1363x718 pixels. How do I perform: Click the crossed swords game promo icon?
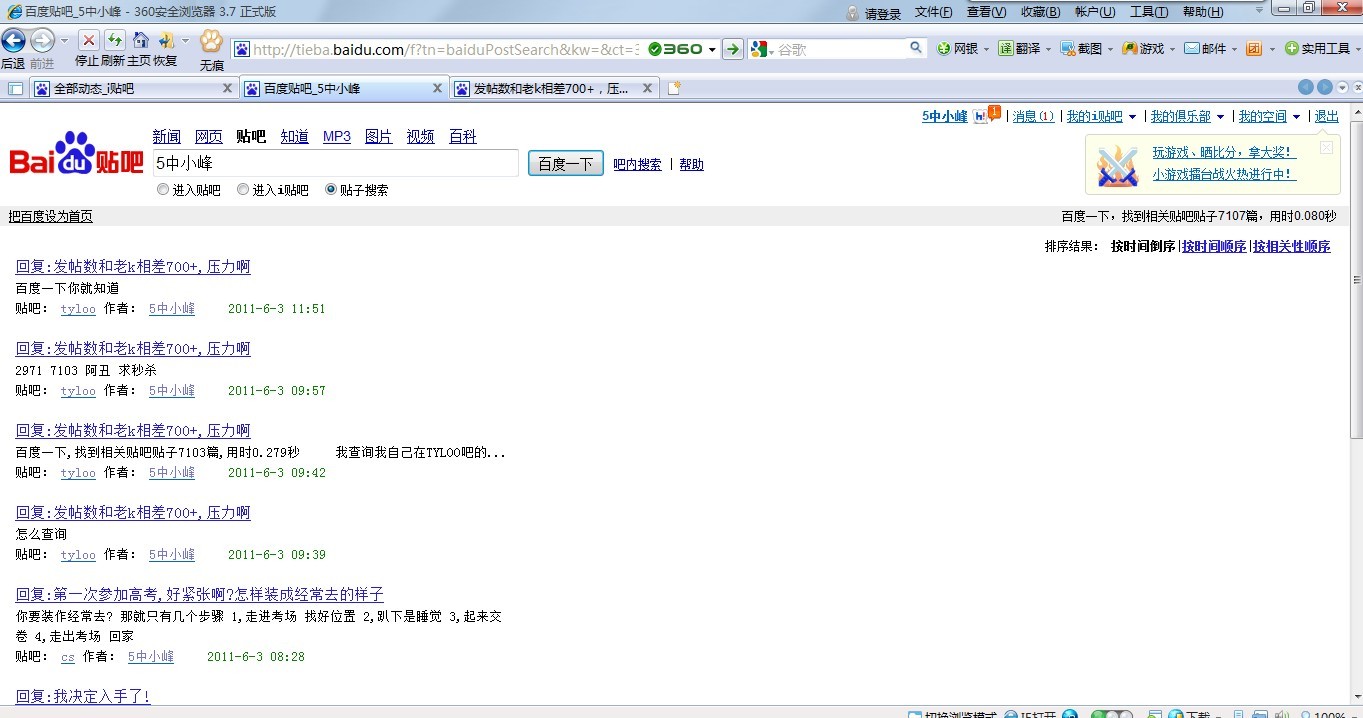click(1117, 165)
